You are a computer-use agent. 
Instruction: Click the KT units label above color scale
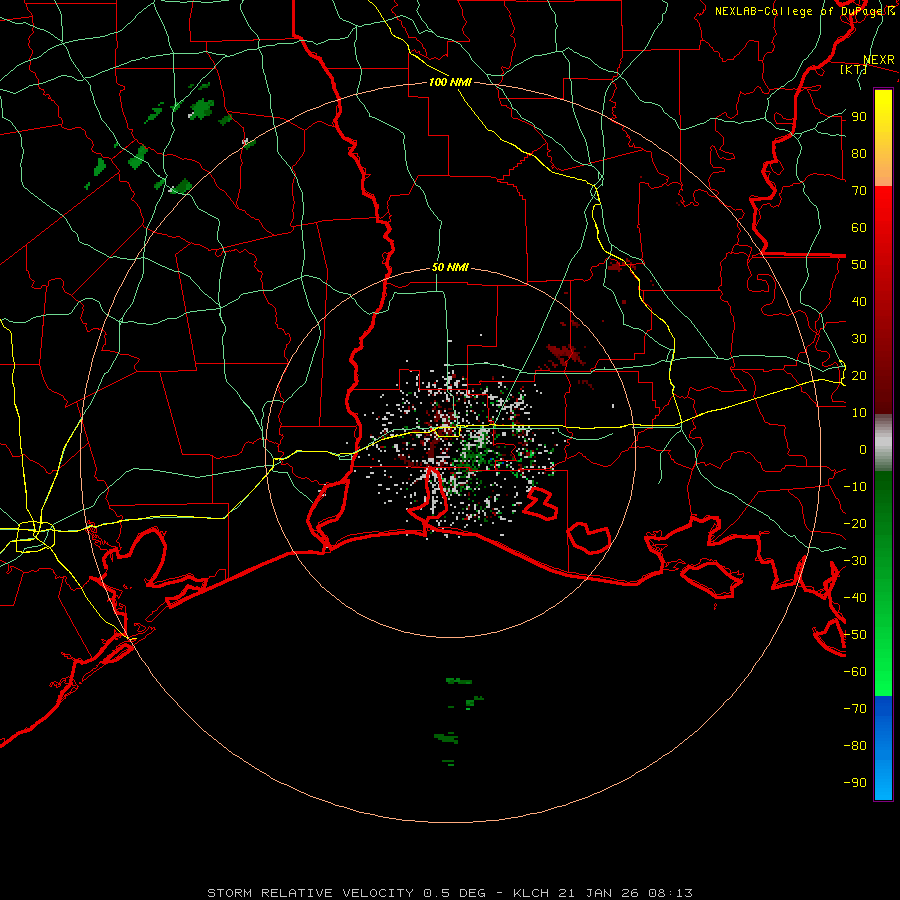pyautogui.click(x=853, y=69)
